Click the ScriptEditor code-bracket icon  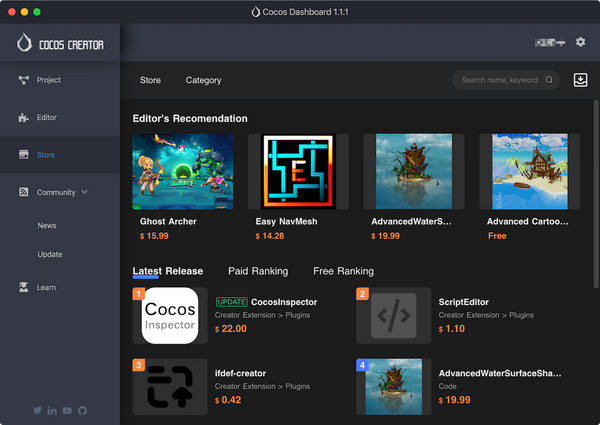(x=393, y=316)
